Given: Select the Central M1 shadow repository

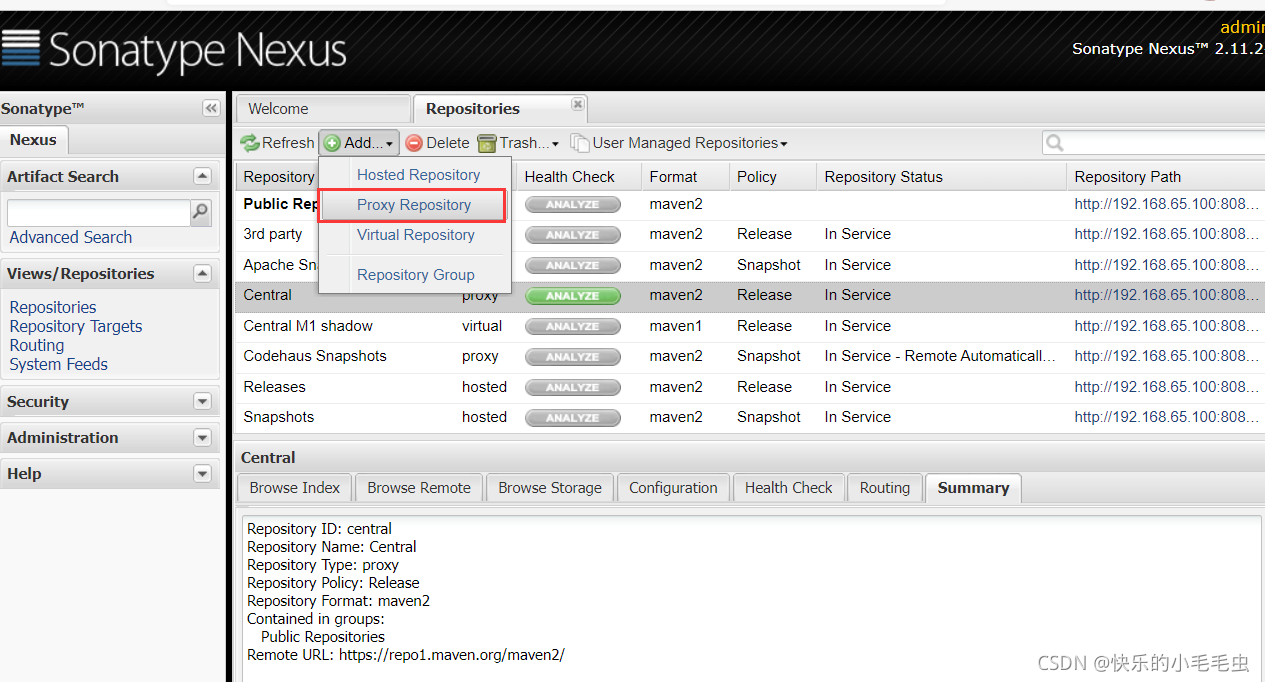Looking at the screenshot, I should coord(750,326).
